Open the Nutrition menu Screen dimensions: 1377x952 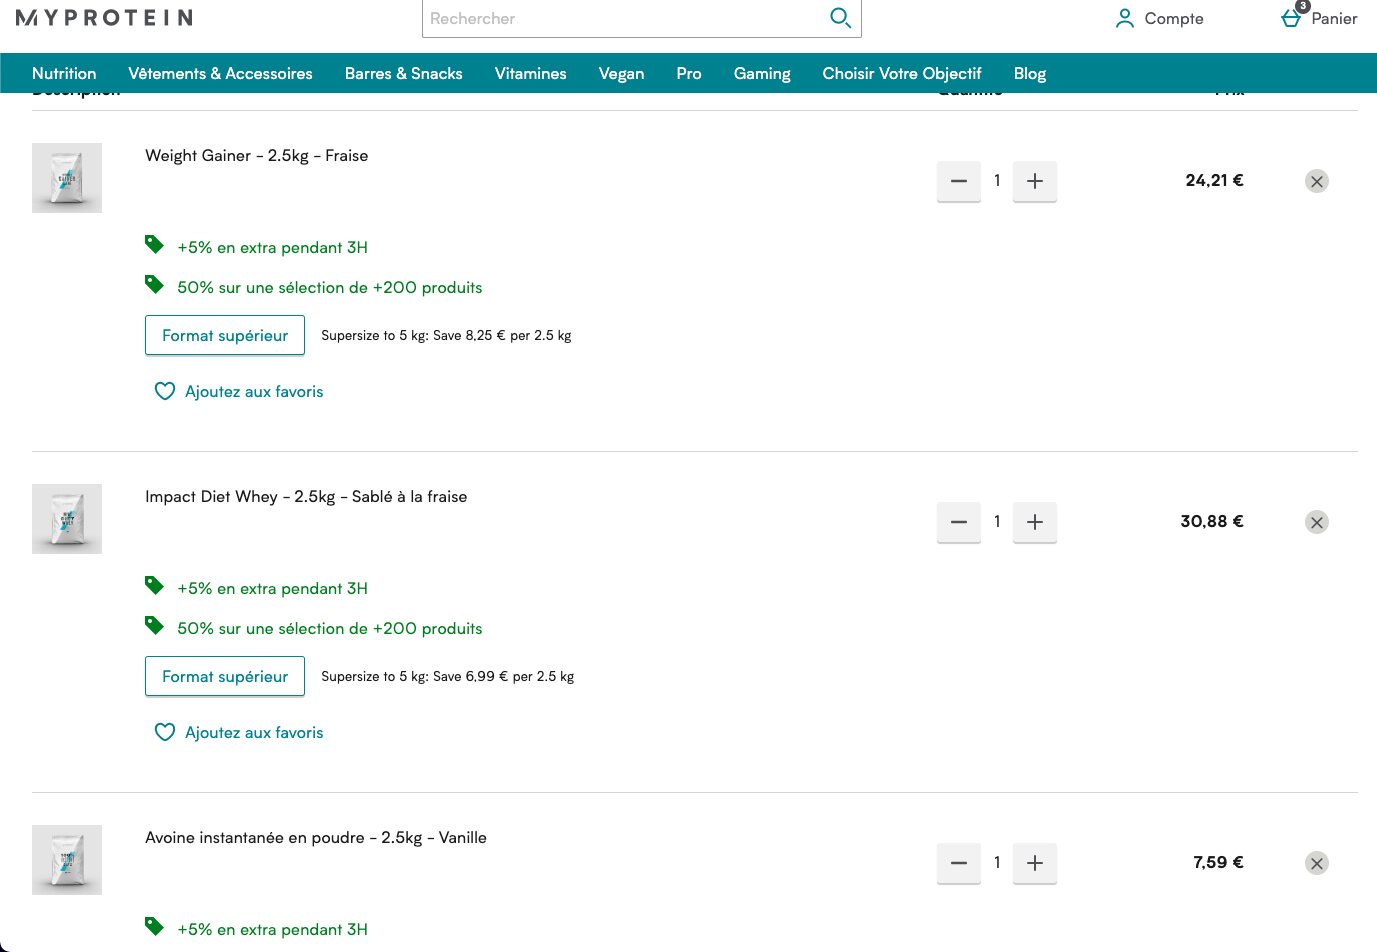click(64, 73)
